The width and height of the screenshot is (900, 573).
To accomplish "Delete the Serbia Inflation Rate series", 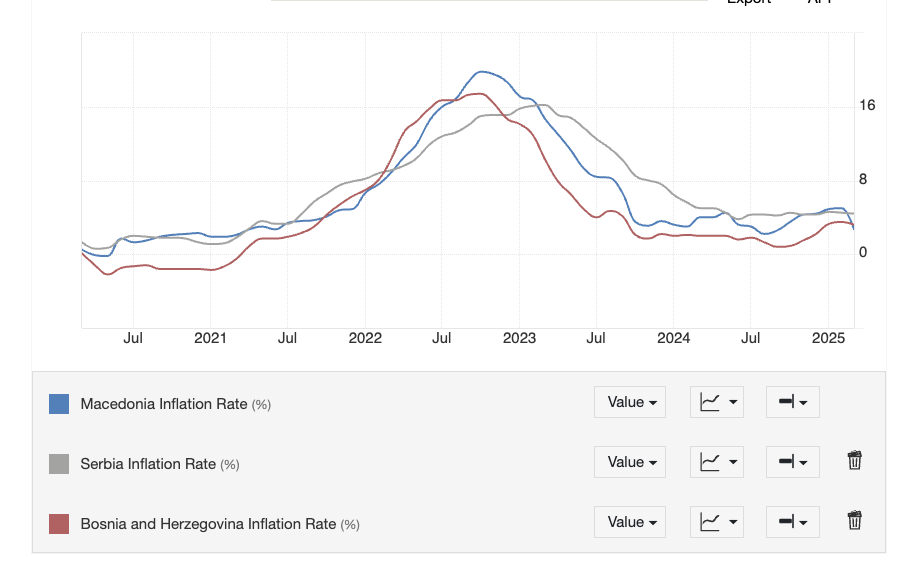I will point(854,461).
